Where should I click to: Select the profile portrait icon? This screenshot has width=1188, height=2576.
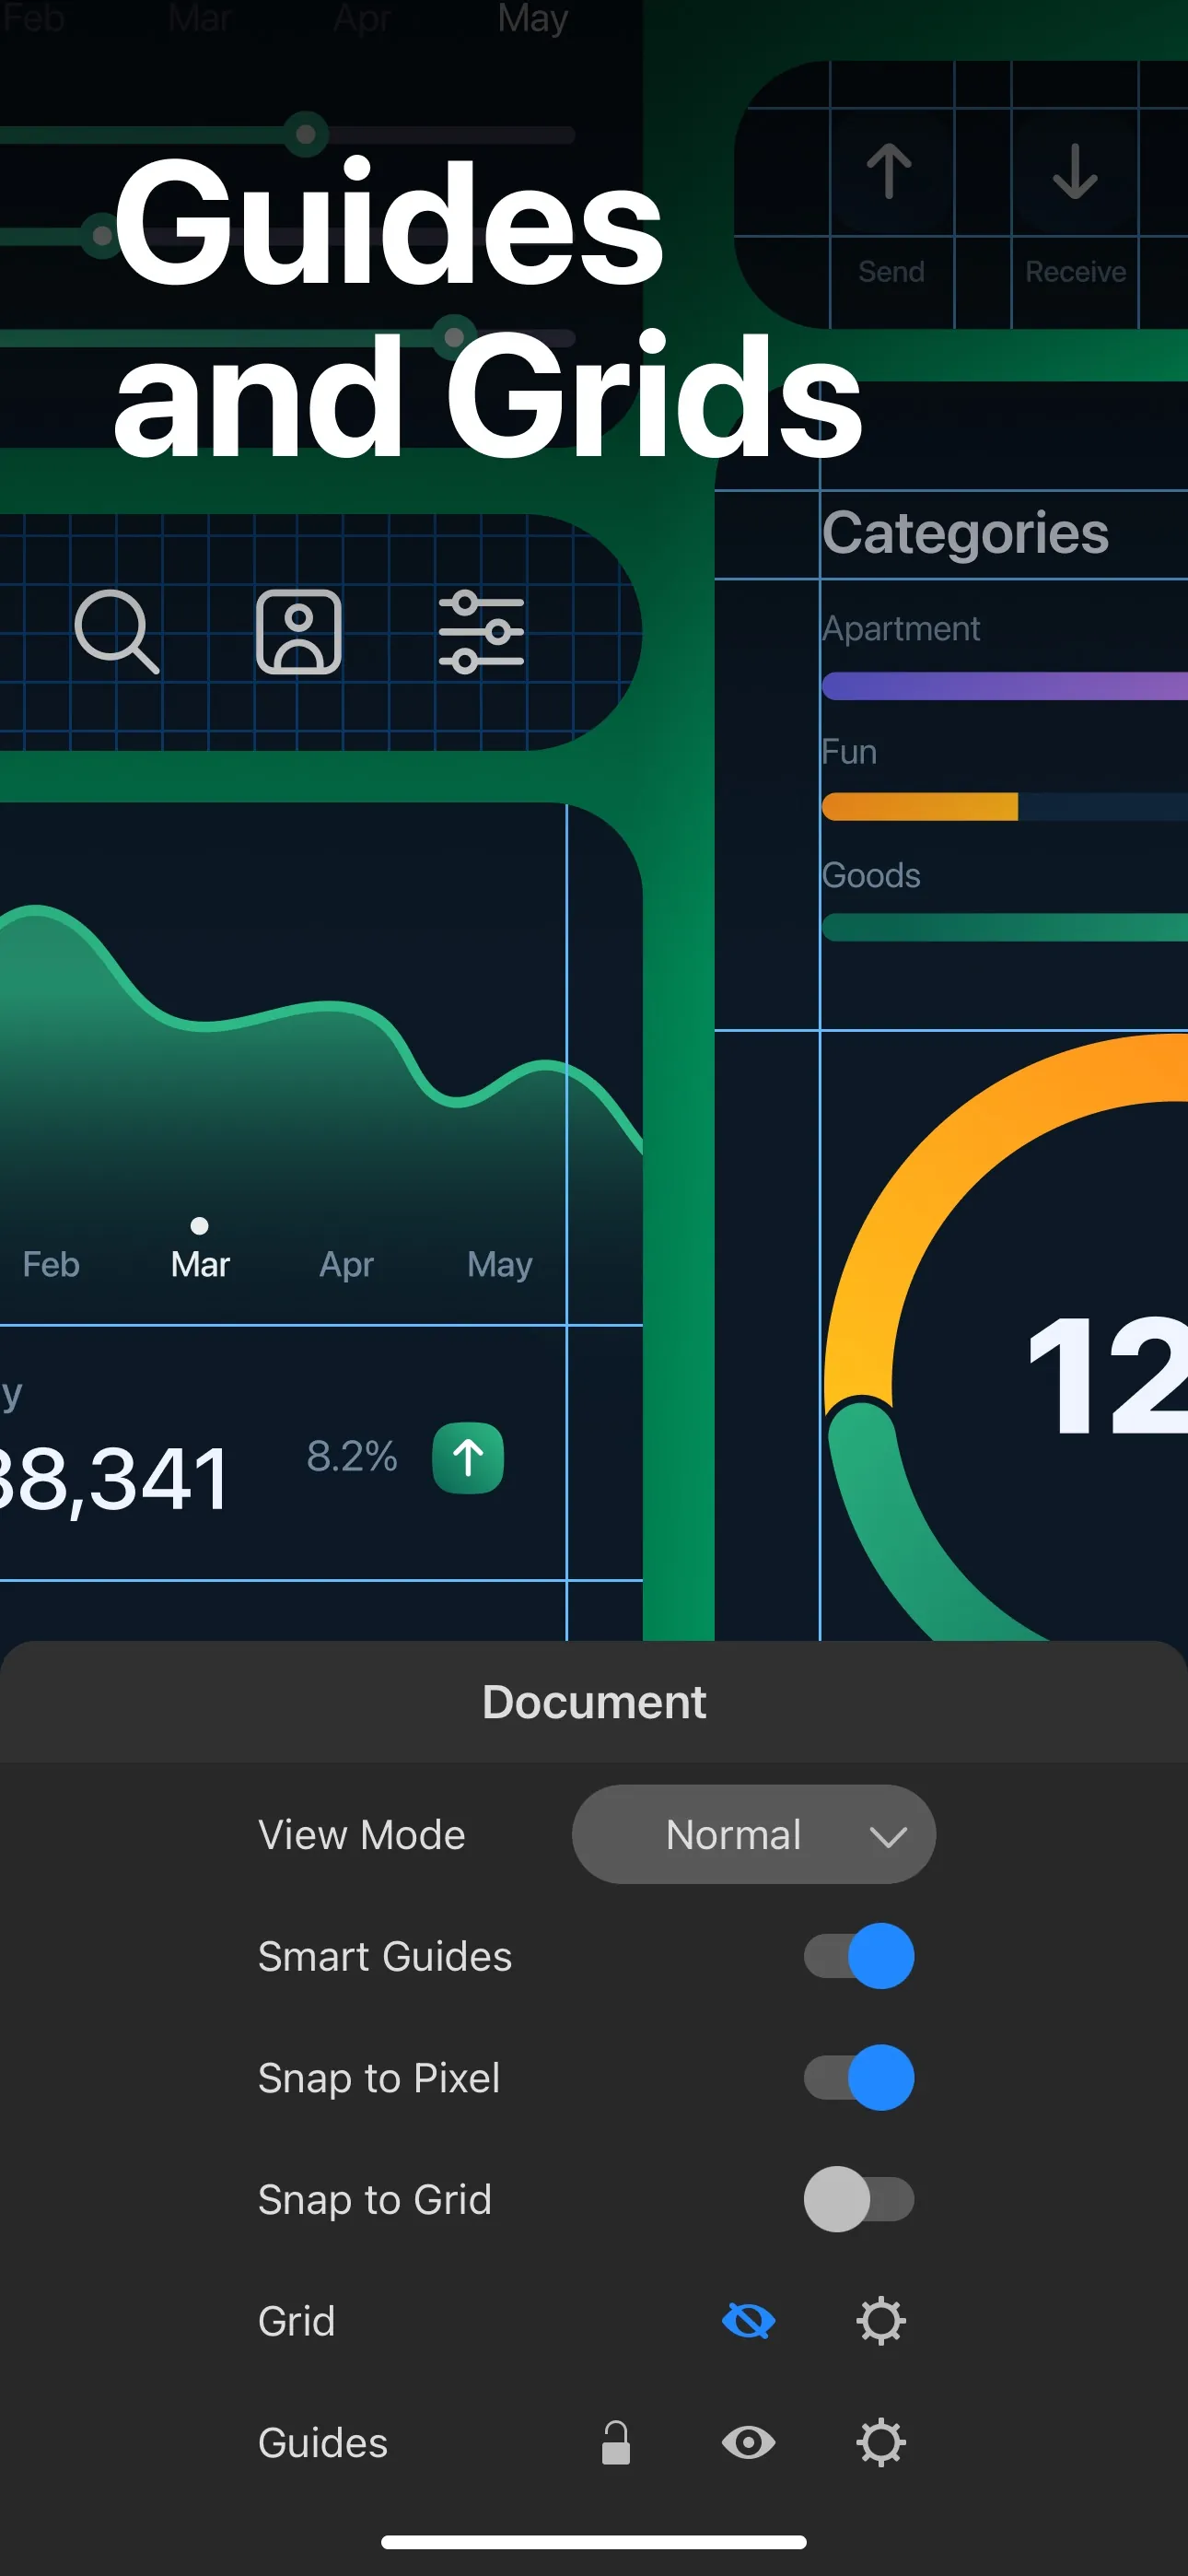[x=299, y=631]
